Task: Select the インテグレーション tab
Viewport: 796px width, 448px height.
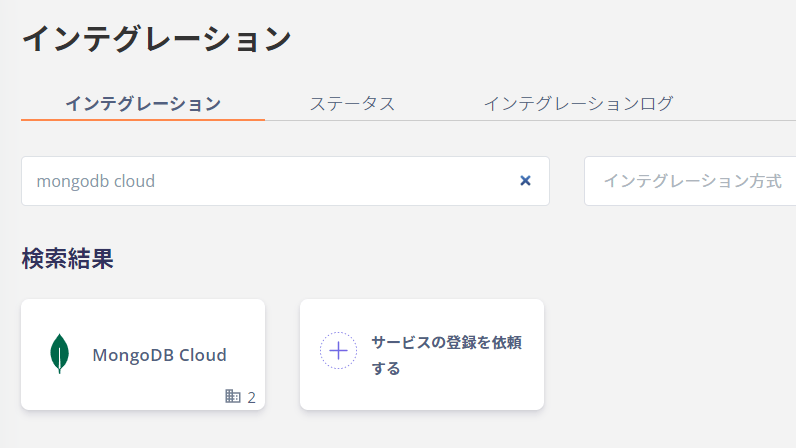Action: tap(143, 104)
